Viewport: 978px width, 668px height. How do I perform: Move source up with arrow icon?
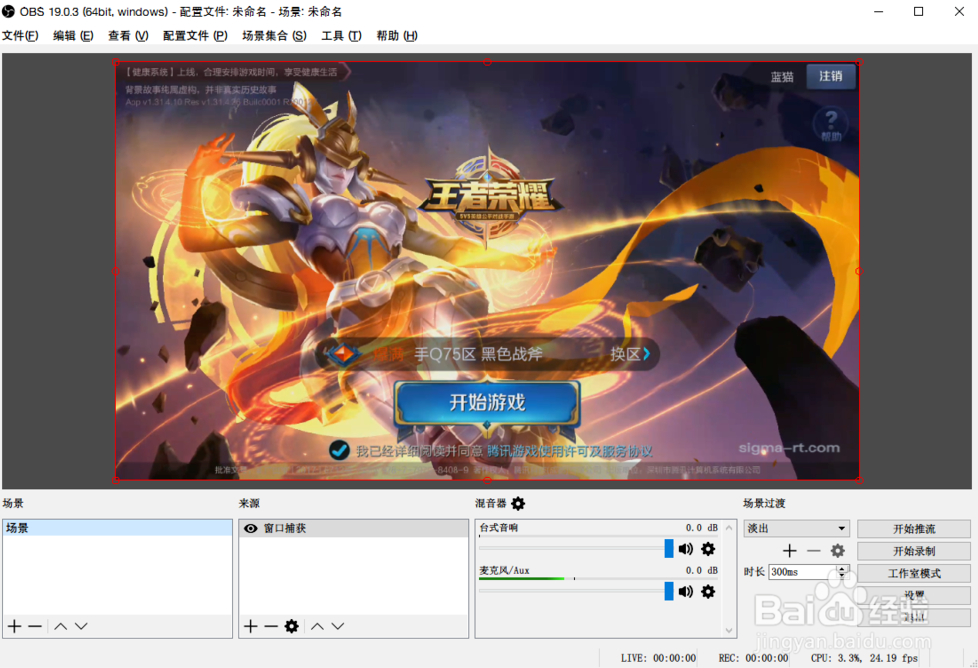(317, 626)
